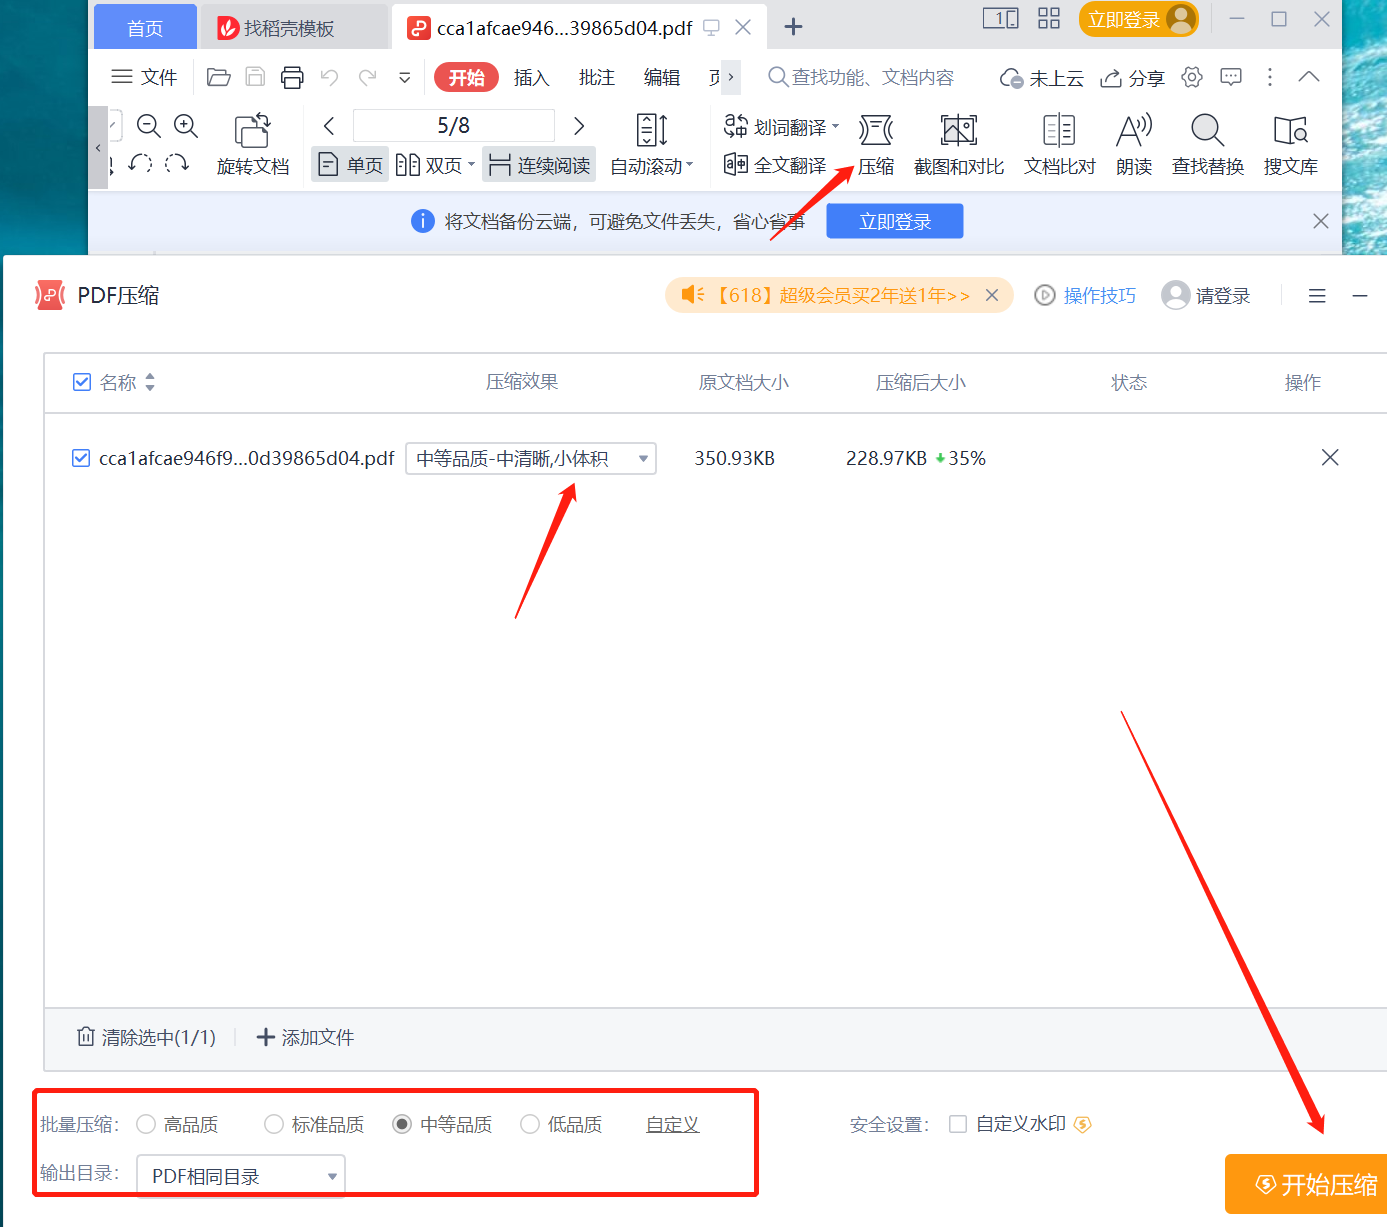Open the quick access toolbar dropdown arrow

point(405,77)
